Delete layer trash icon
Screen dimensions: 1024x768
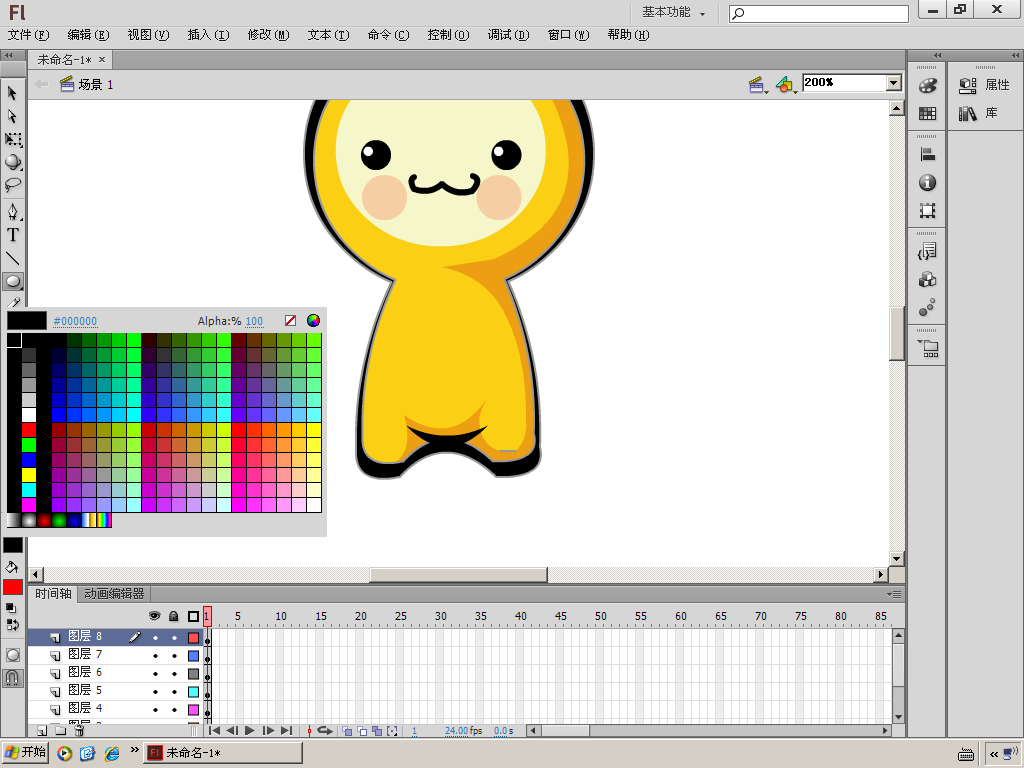(79, 731)
